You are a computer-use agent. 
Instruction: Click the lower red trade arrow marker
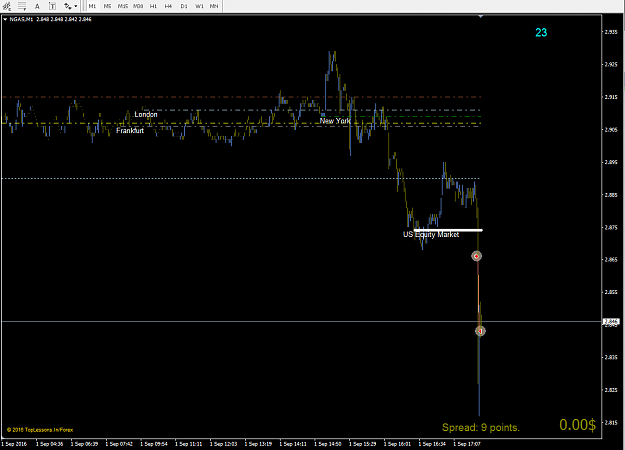coord(480,331)
